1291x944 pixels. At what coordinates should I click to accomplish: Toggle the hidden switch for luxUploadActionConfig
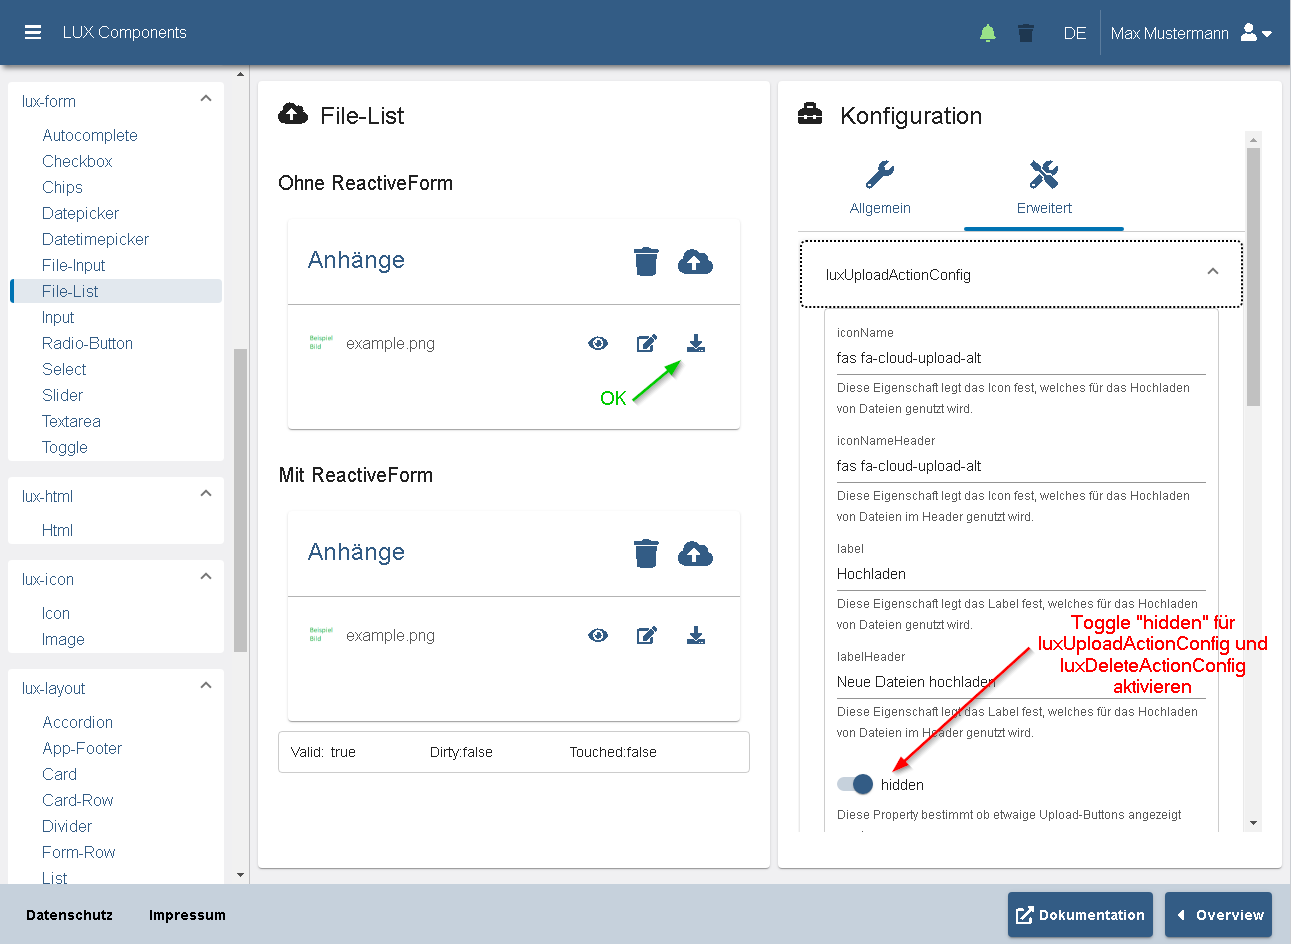pyautogui.click(x=853, y=784)
